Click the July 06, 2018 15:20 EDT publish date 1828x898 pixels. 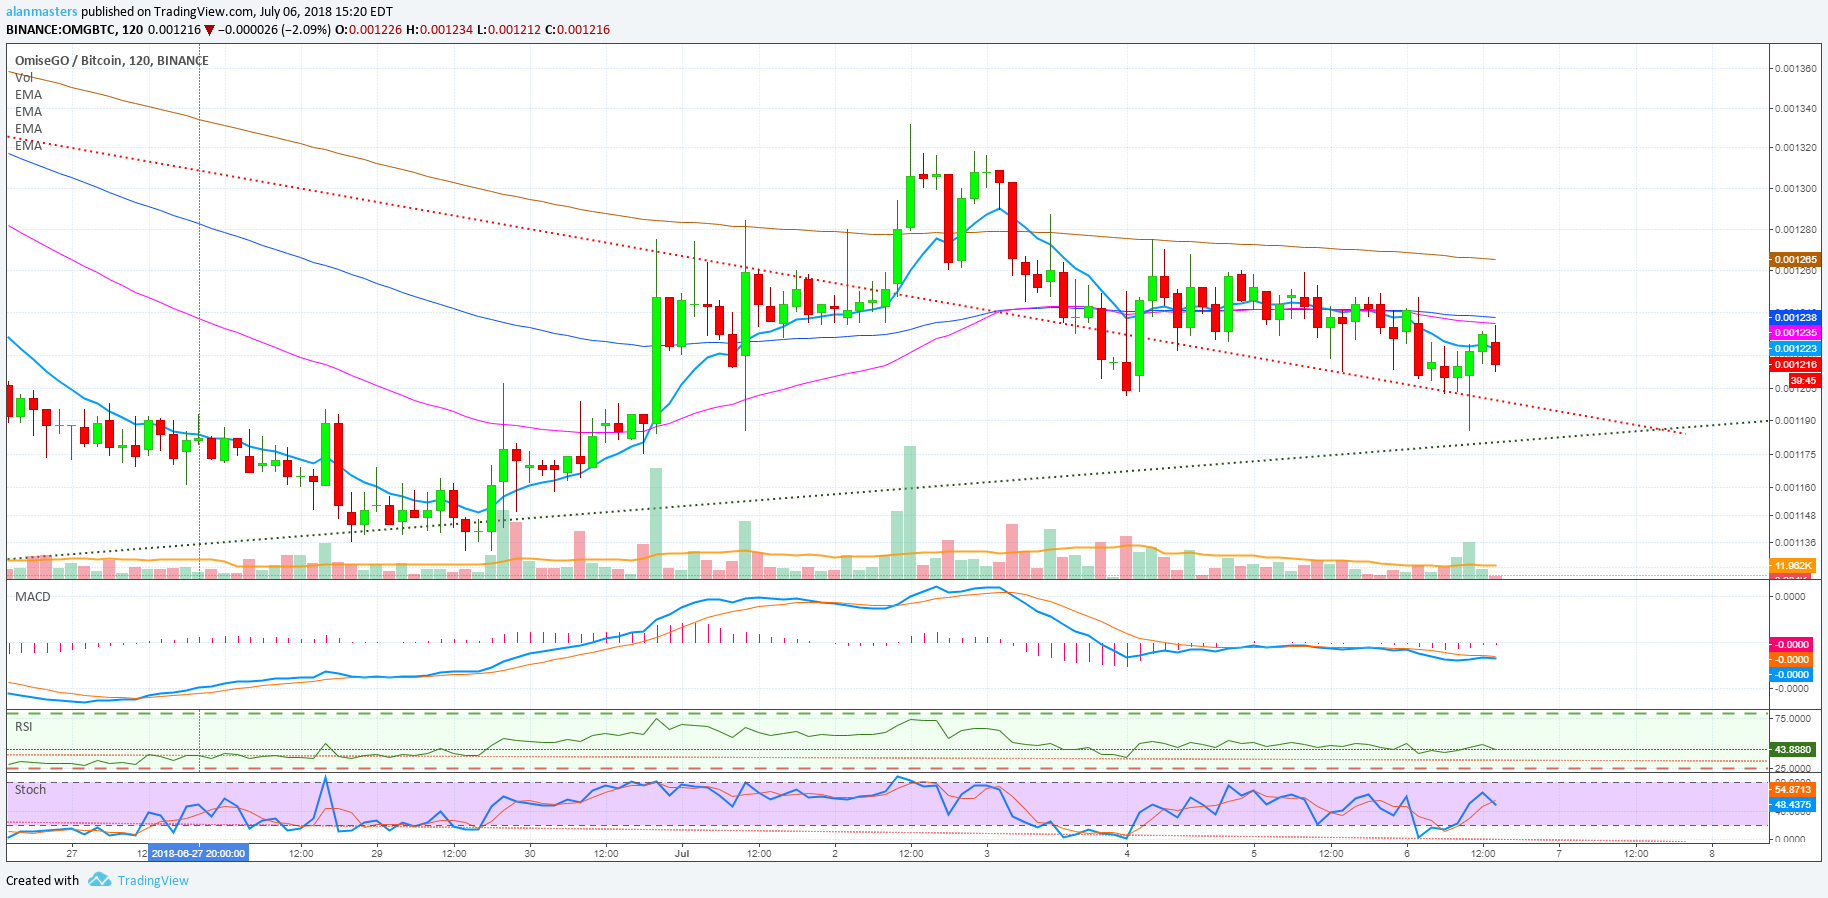click(326, 12)
